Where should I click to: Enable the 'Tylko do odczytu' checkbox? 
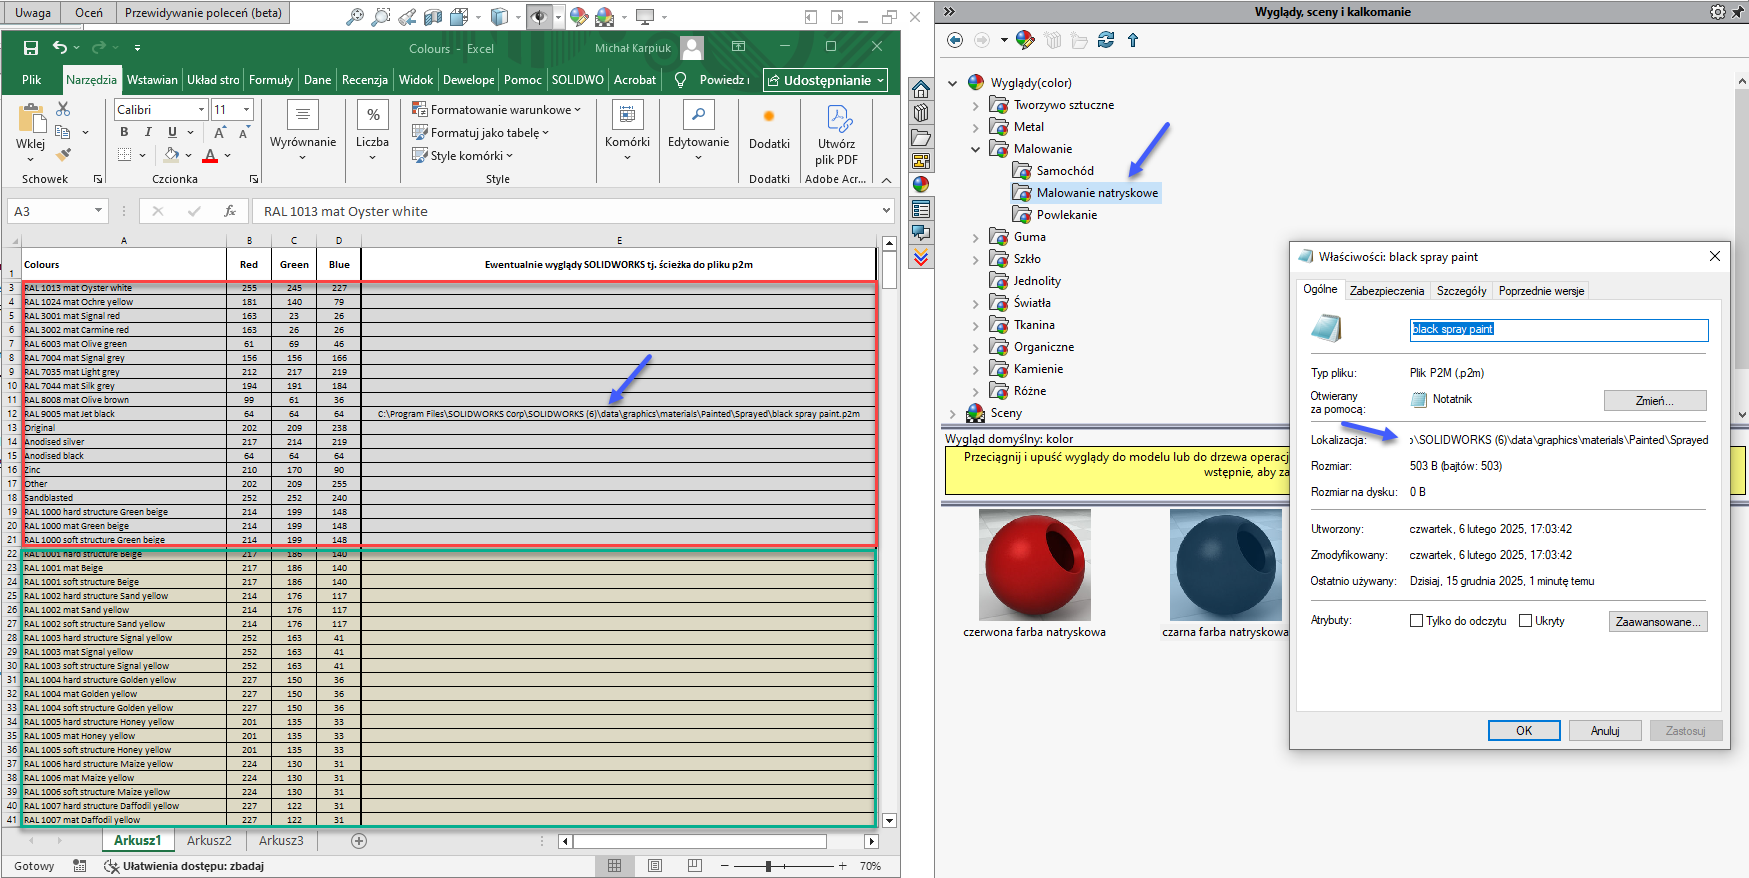(1416, 621)
